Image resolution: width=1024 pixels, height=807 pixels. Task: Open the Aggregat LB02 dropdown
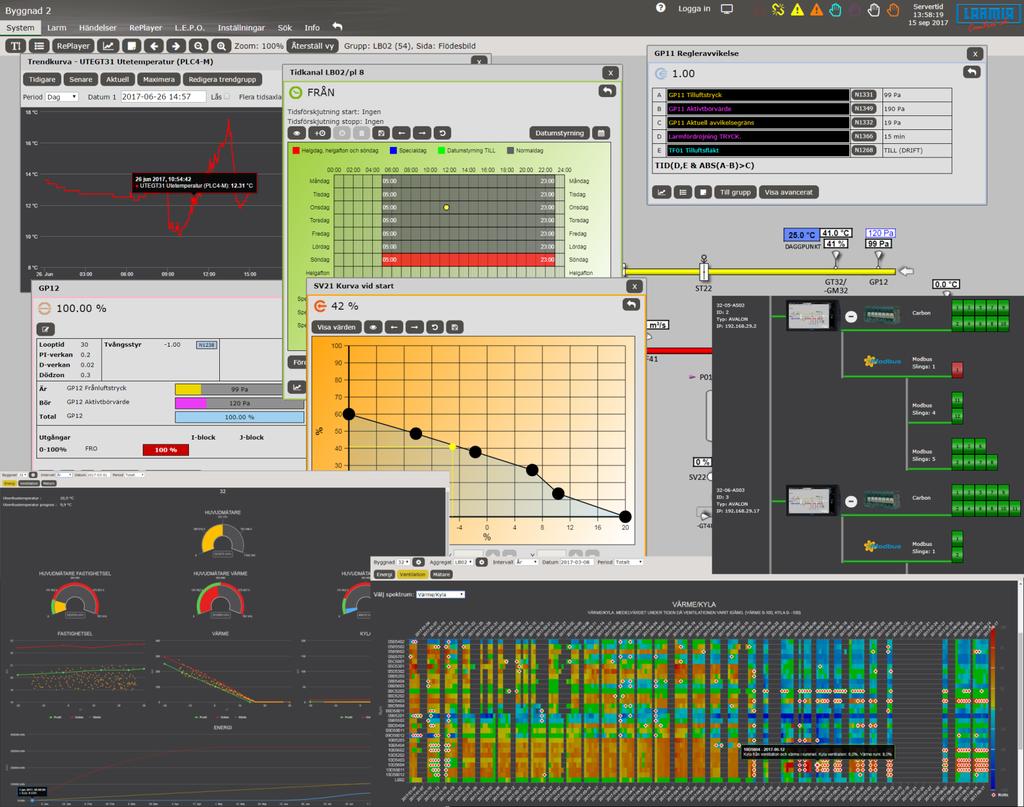click(x=464, y=562)
